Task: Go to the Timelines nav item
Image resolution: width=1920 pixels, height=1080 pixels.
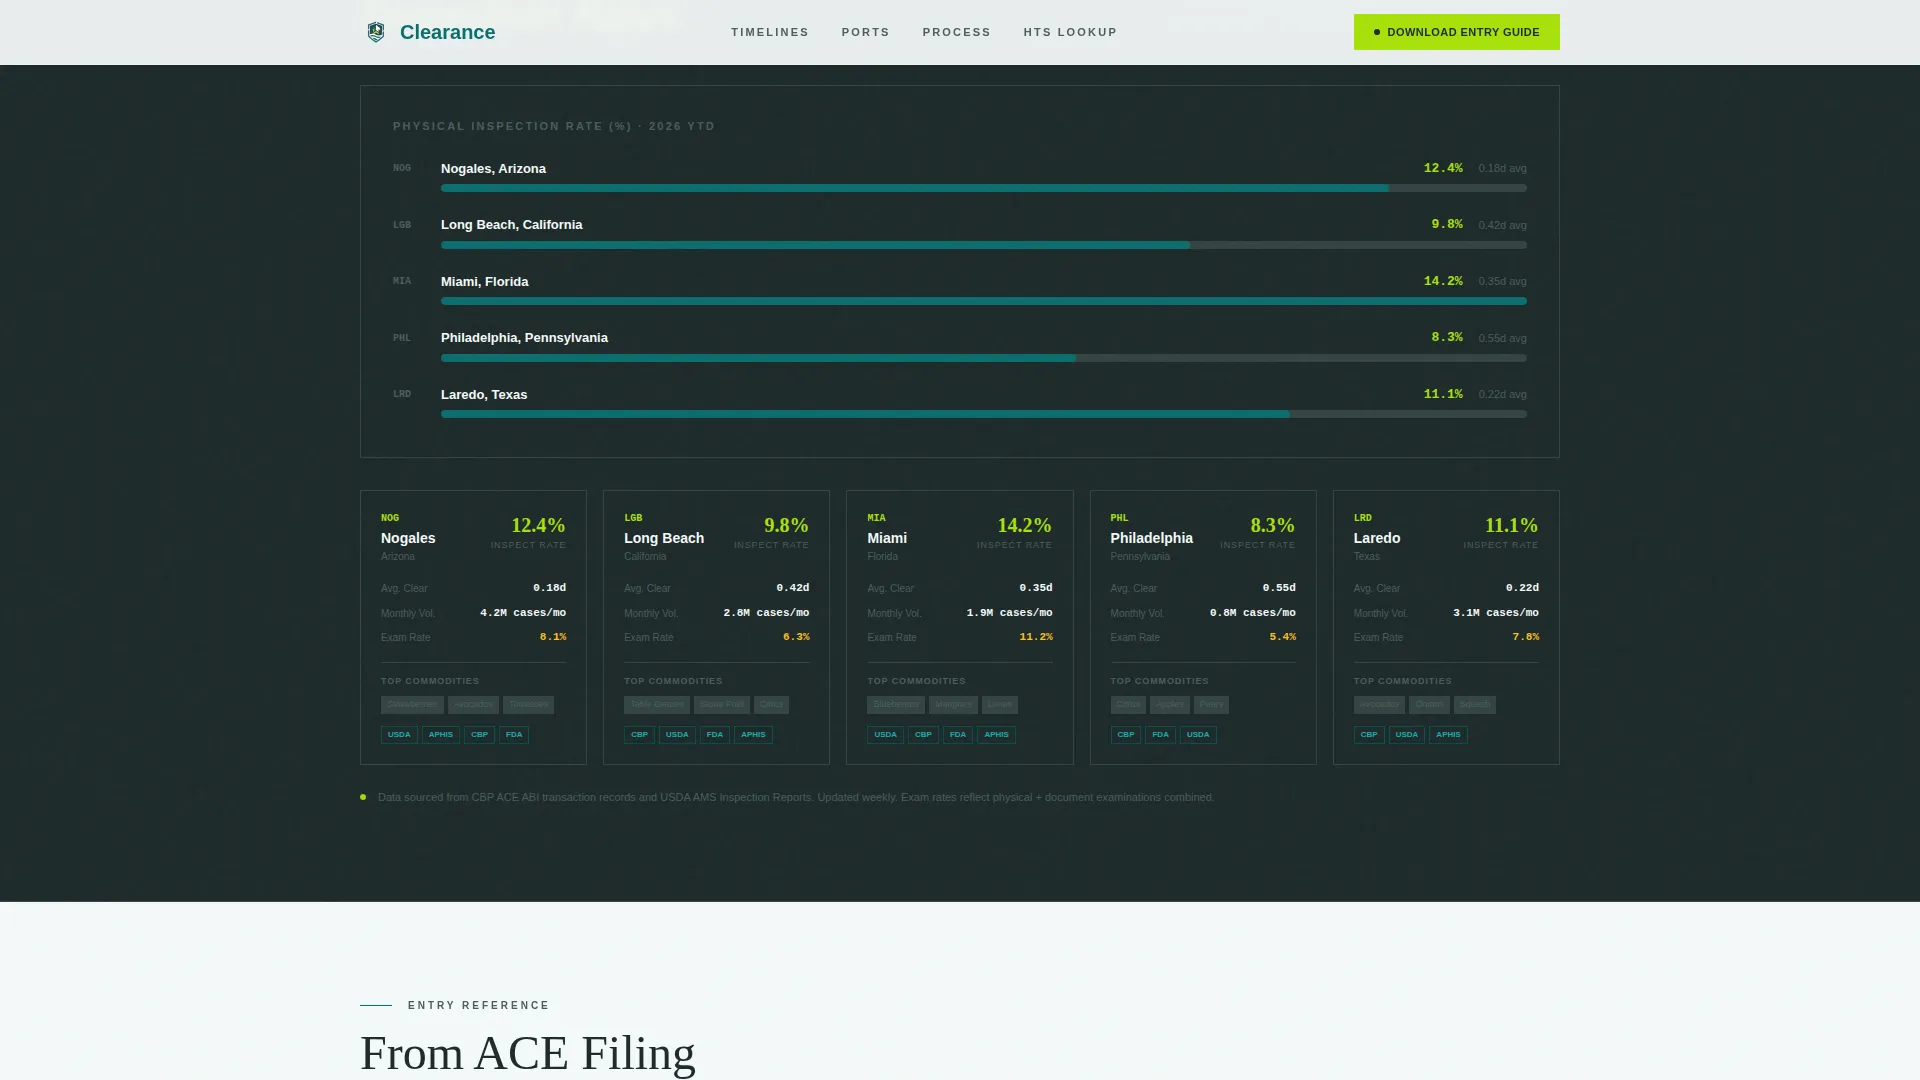Action: 770,32
